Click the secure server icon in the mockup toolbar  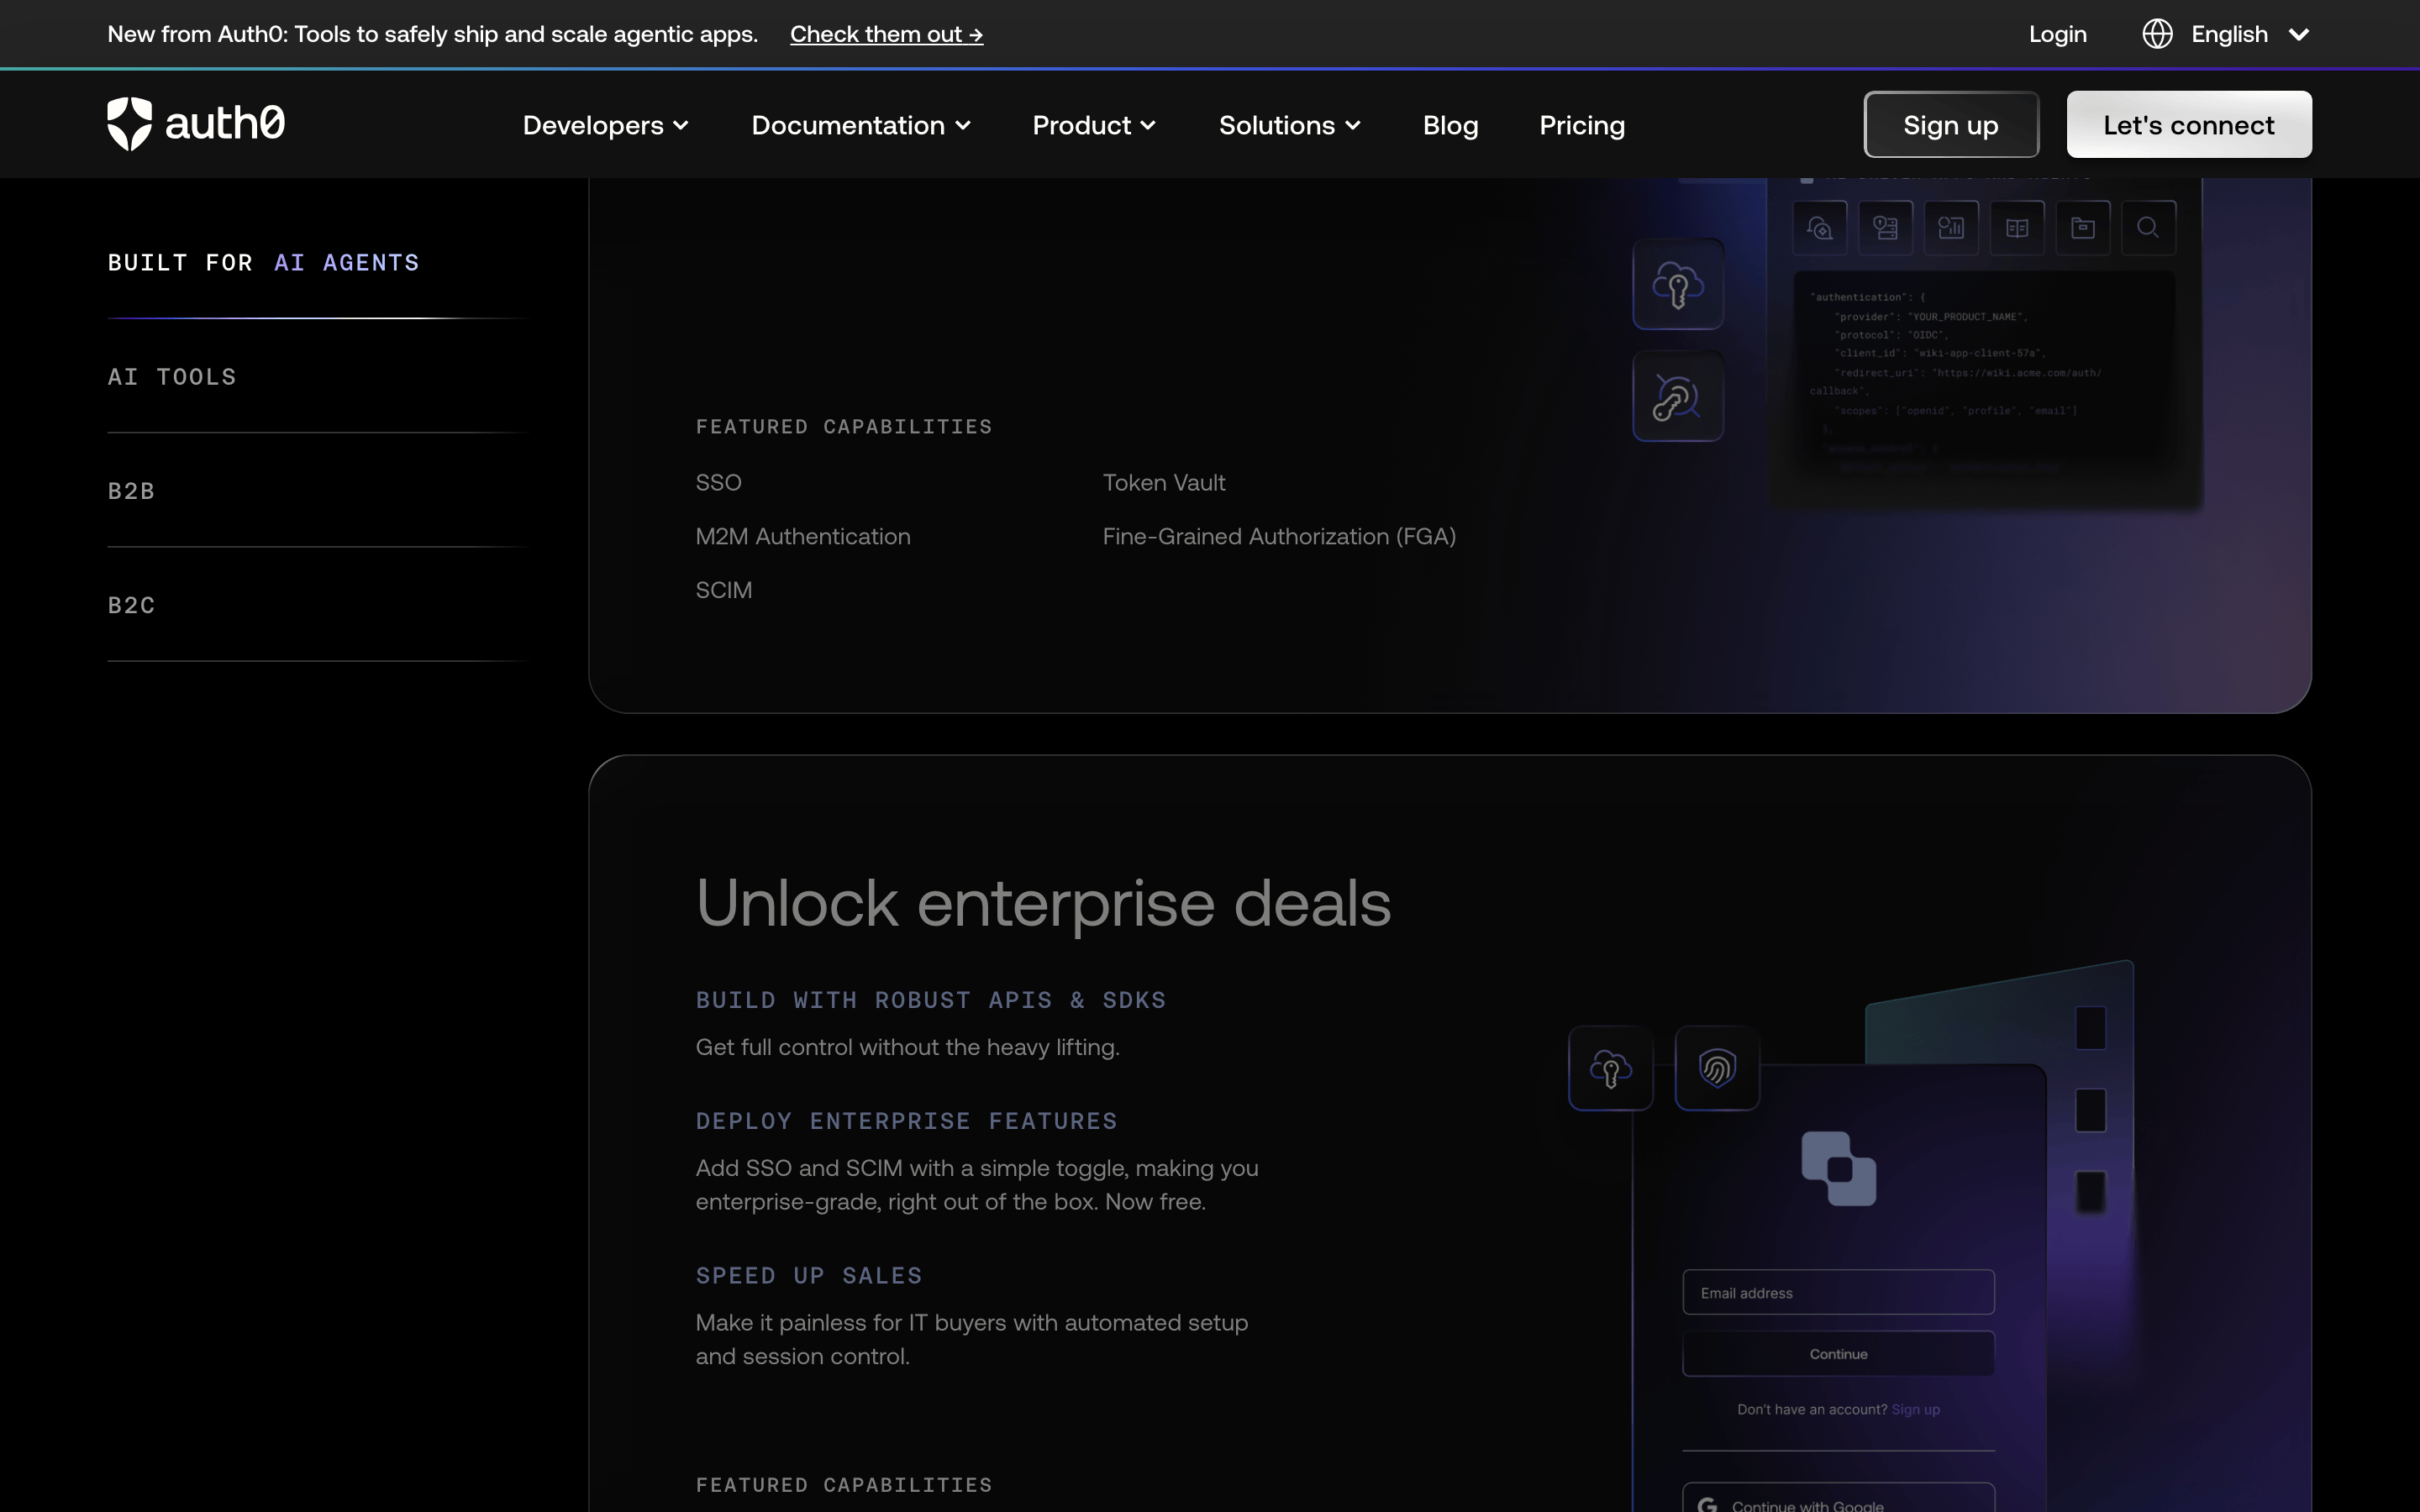[1885, 228]
